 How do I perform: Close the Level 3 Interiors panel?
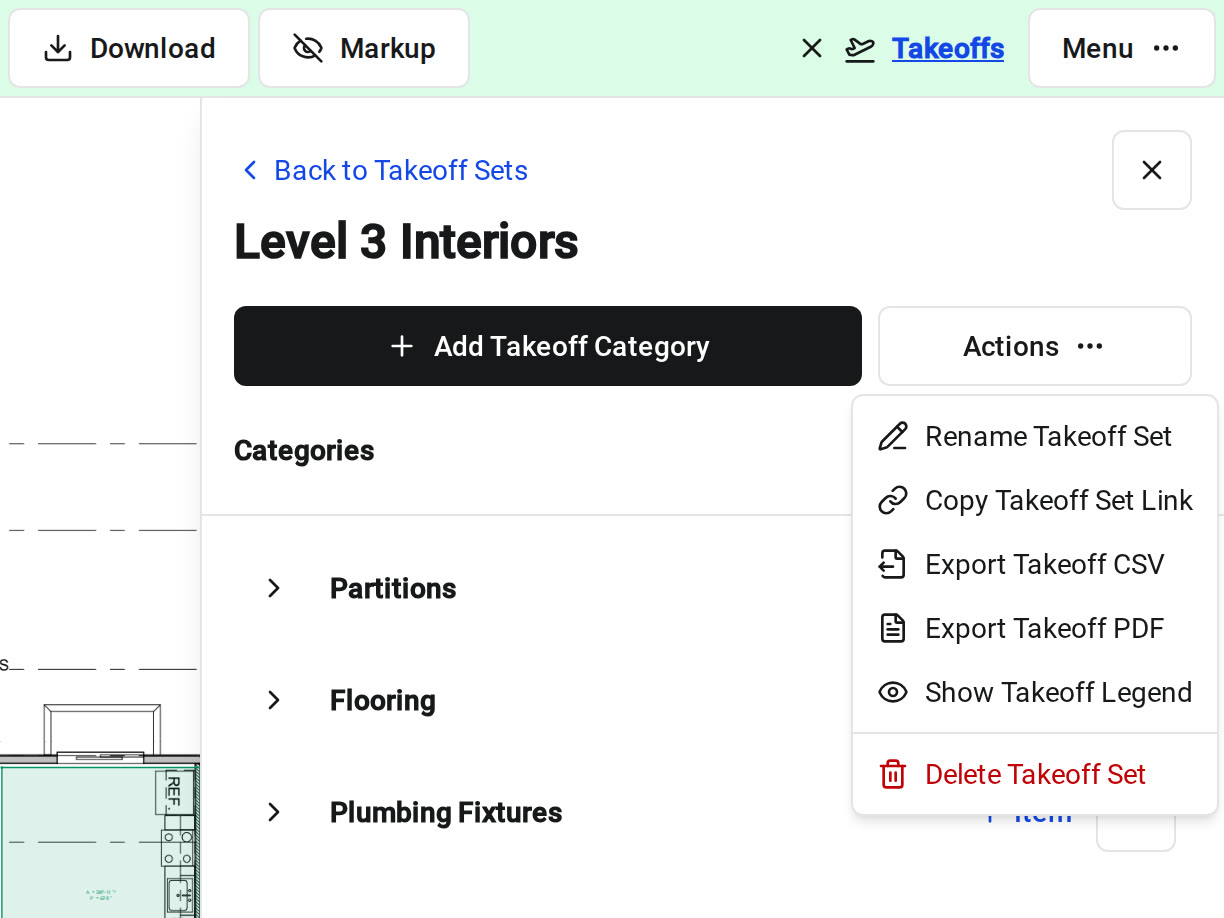pos(1152,170)
